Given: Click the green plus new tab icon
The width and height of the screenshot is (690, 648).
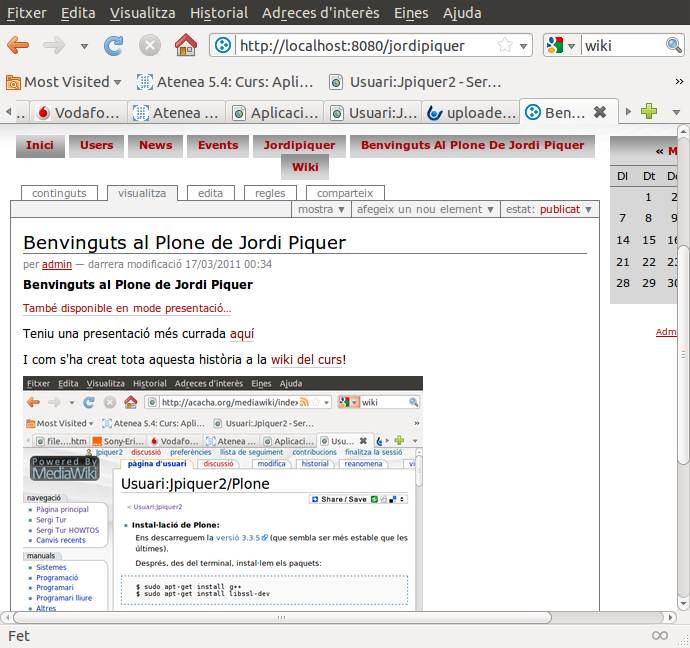Looking at the screenshot, I should (649, 112).
